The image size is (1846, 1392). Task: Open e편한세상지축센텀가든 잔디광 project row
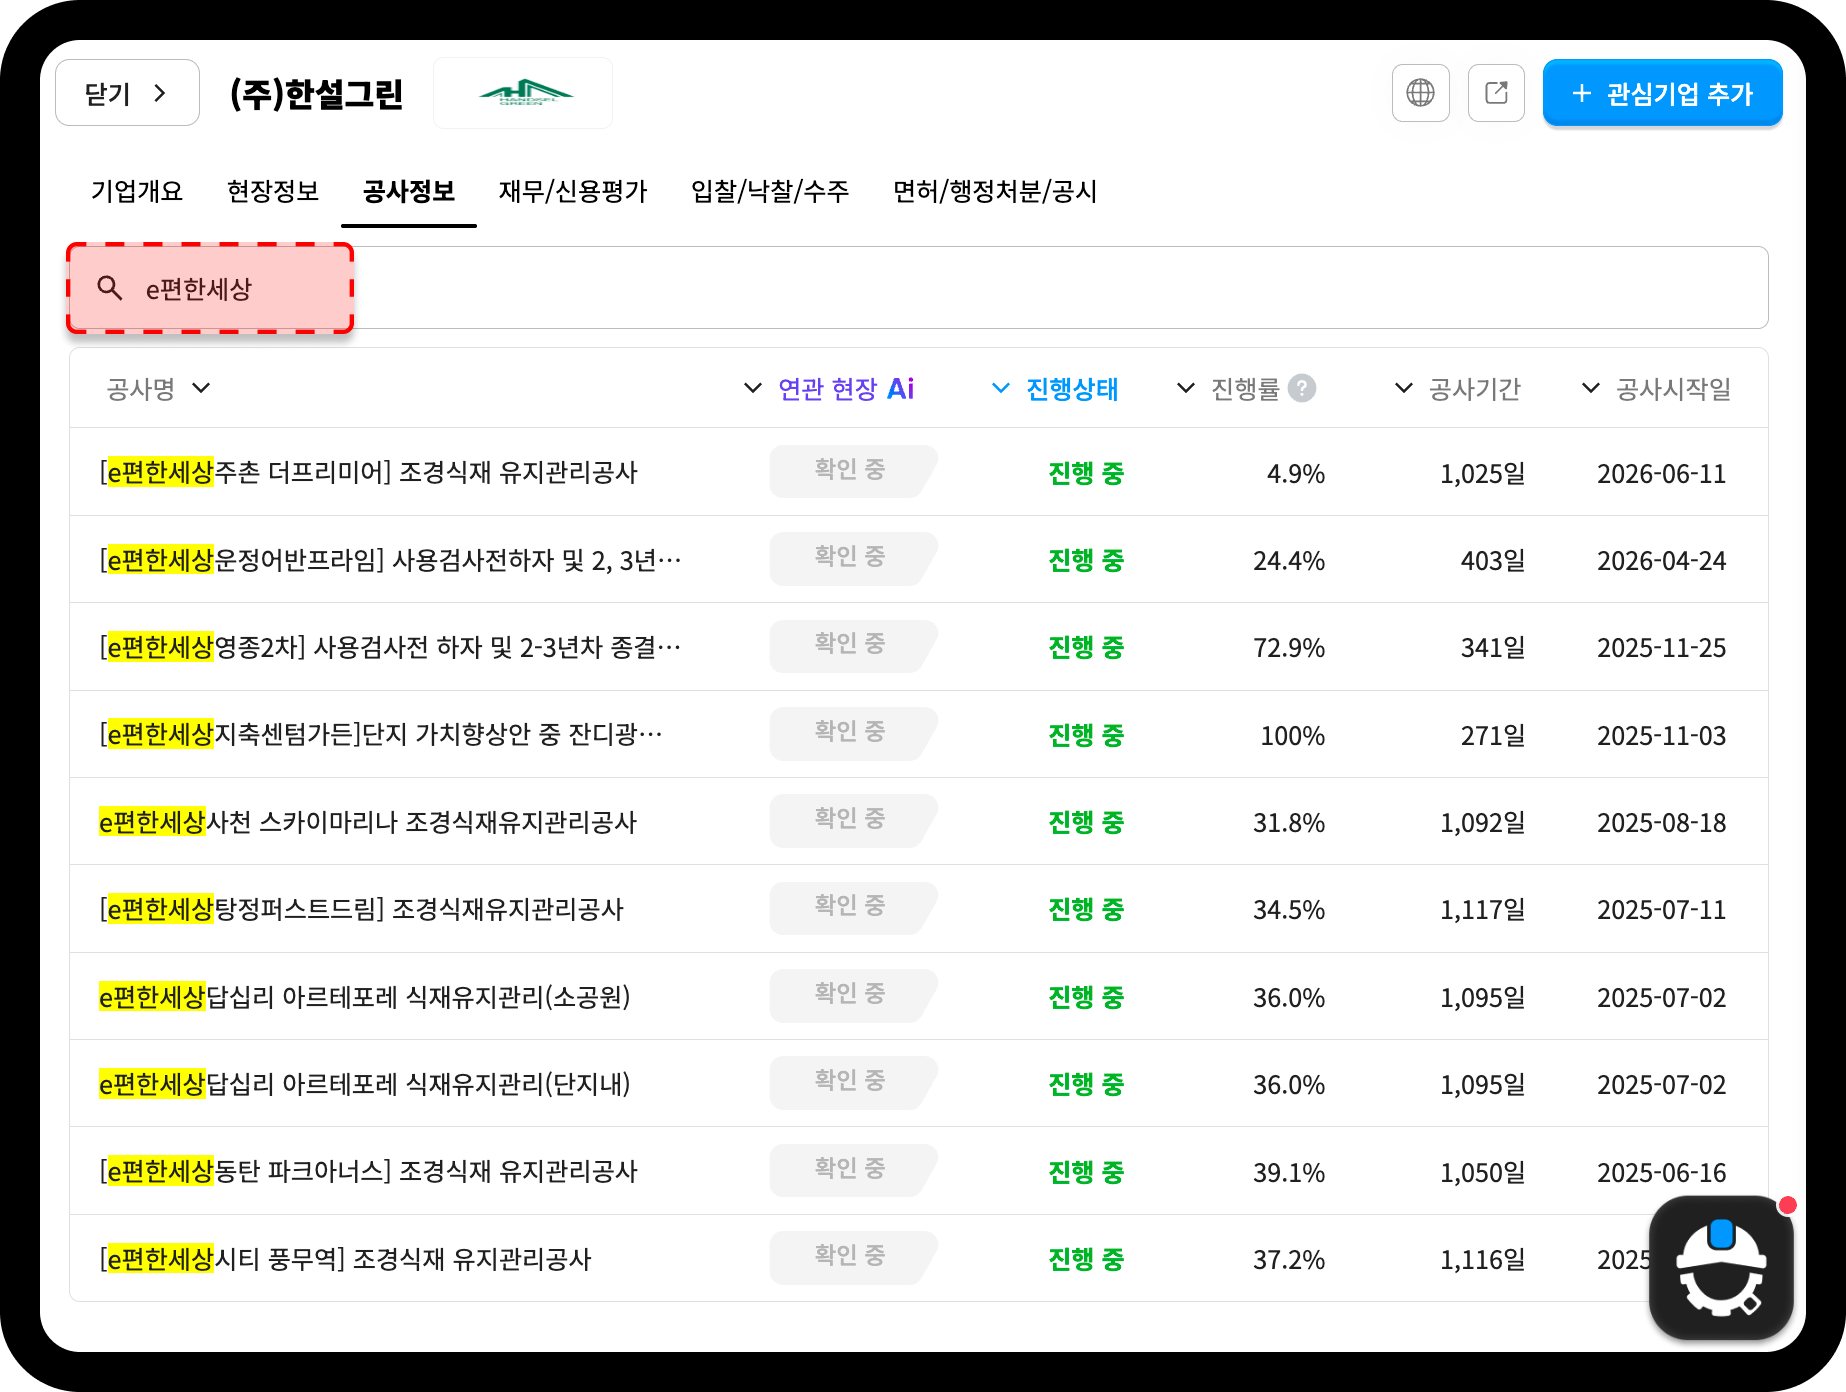[x=381, y=734]
